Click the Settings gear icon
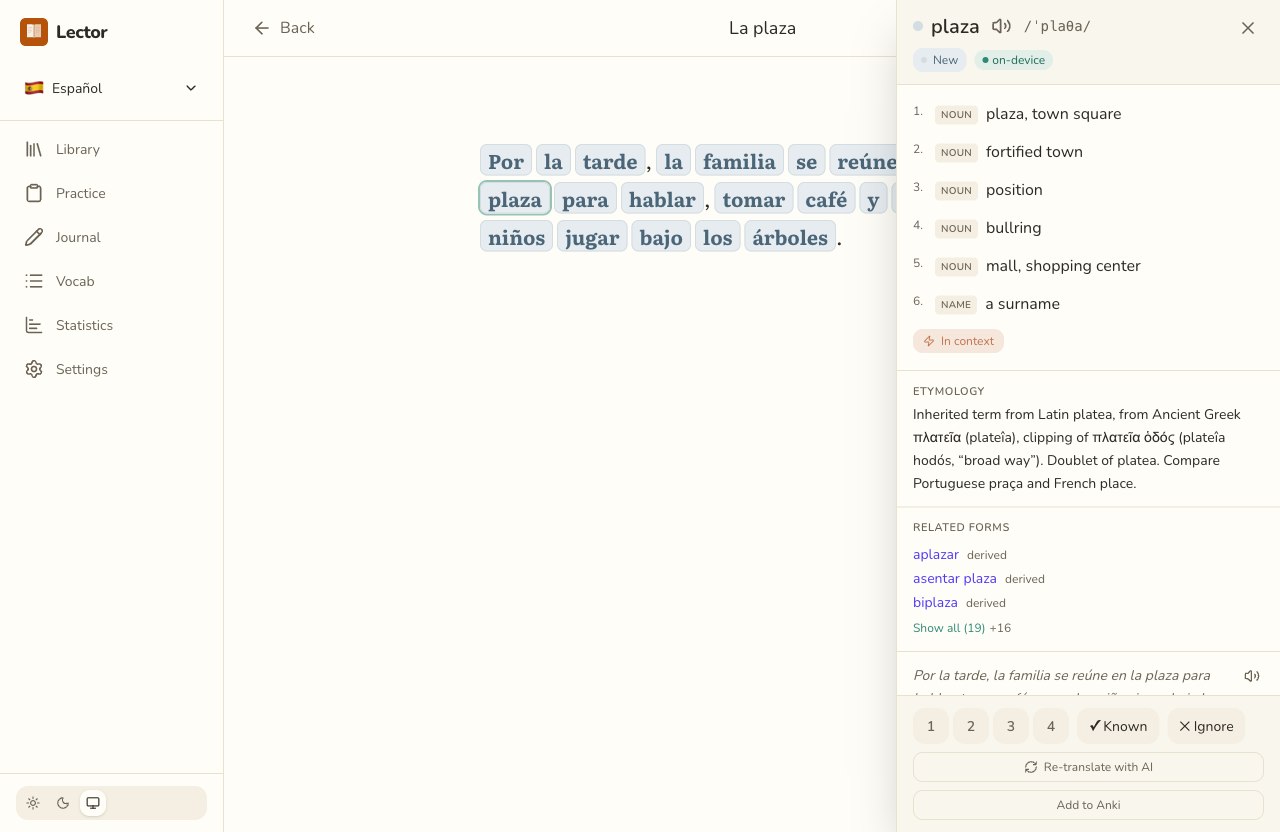This screenshot has width=1280, height=832. click(x=34, y=369)
